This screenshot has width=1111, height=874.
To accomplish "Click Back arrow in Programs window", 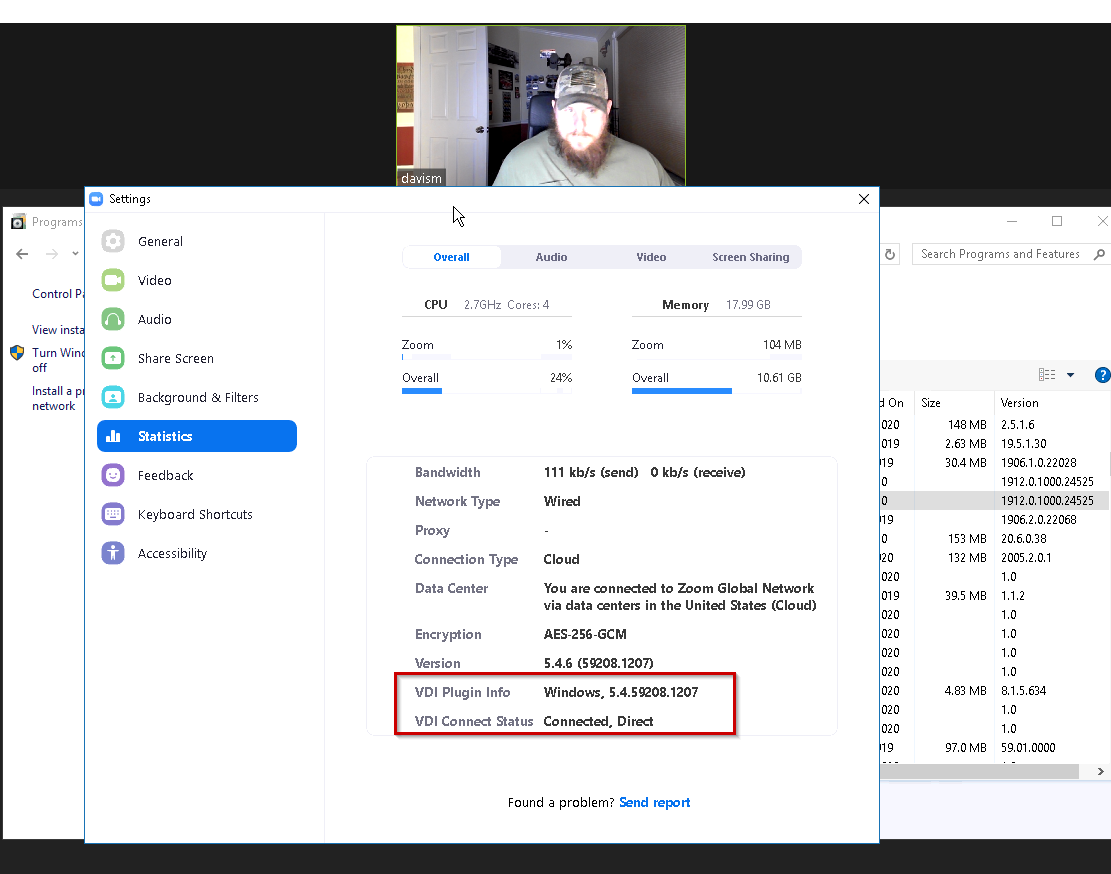I will point(22,254).
